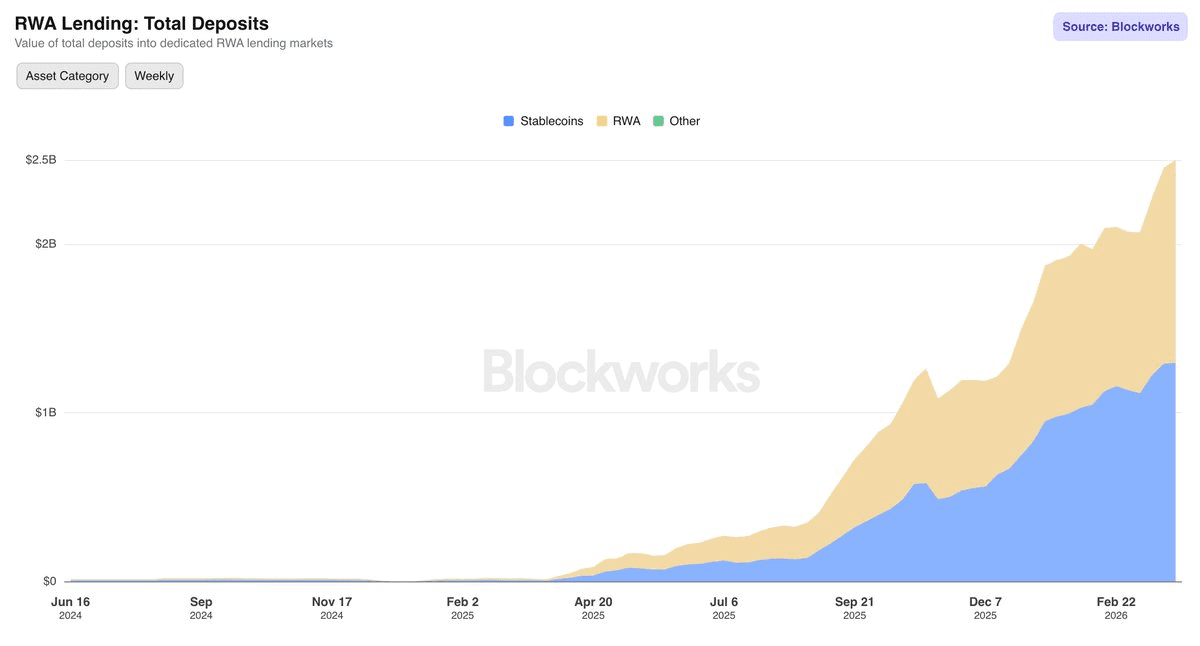Select the Dec 7 2025 x-axis tick
Screen dimensions: 1200x646
pyautogui.click(x=985, y=607)
